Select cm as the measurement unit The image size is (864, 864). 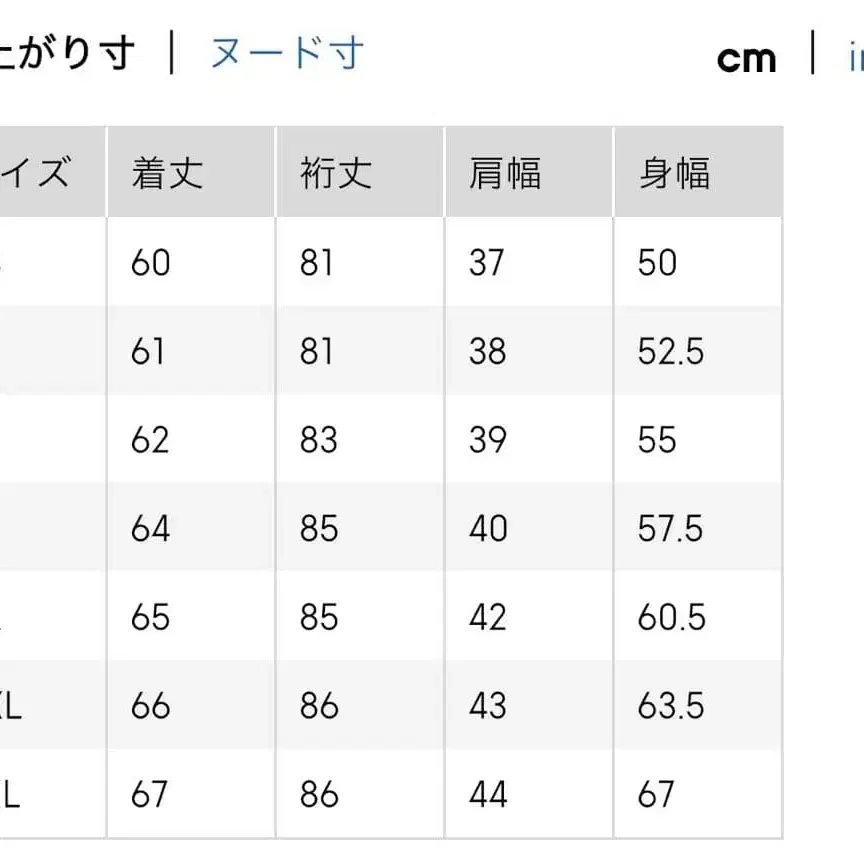pyautogui.click(x=747, y=58)
